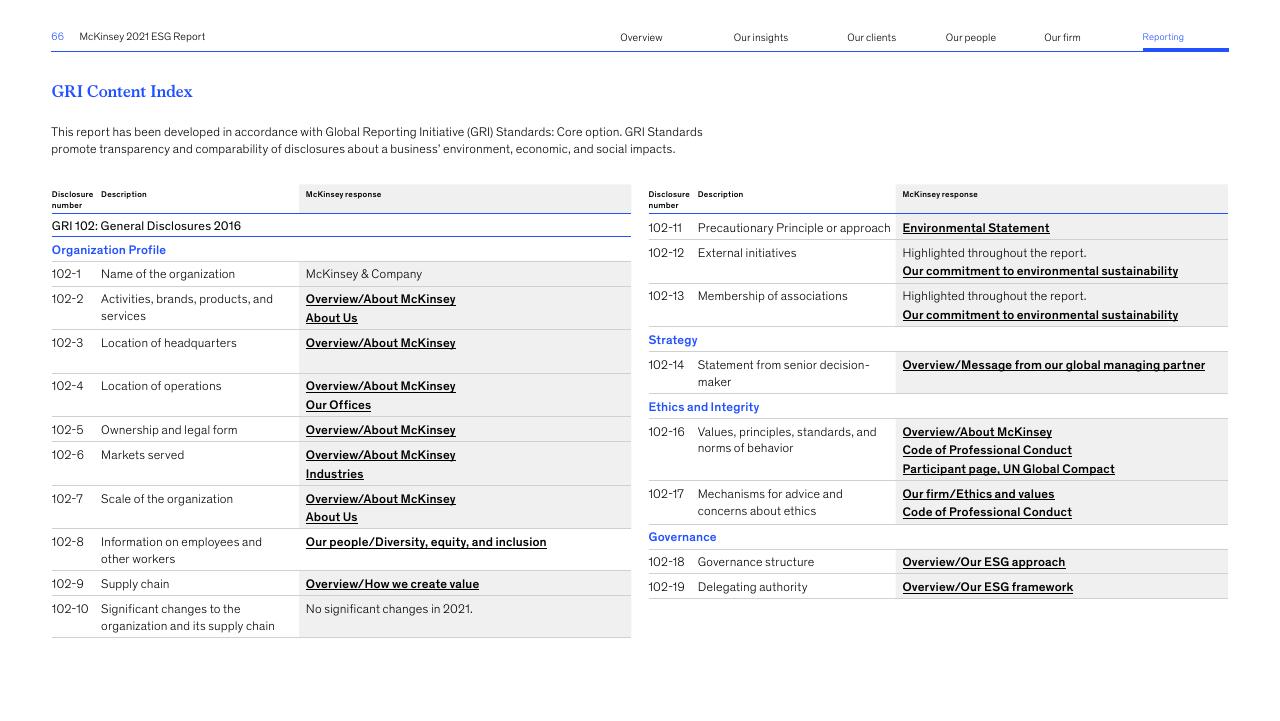Open environmental sustainability commitment link in row 102-13
The height and width of the screenshot is (721, 1280).
click(1040, 315)
